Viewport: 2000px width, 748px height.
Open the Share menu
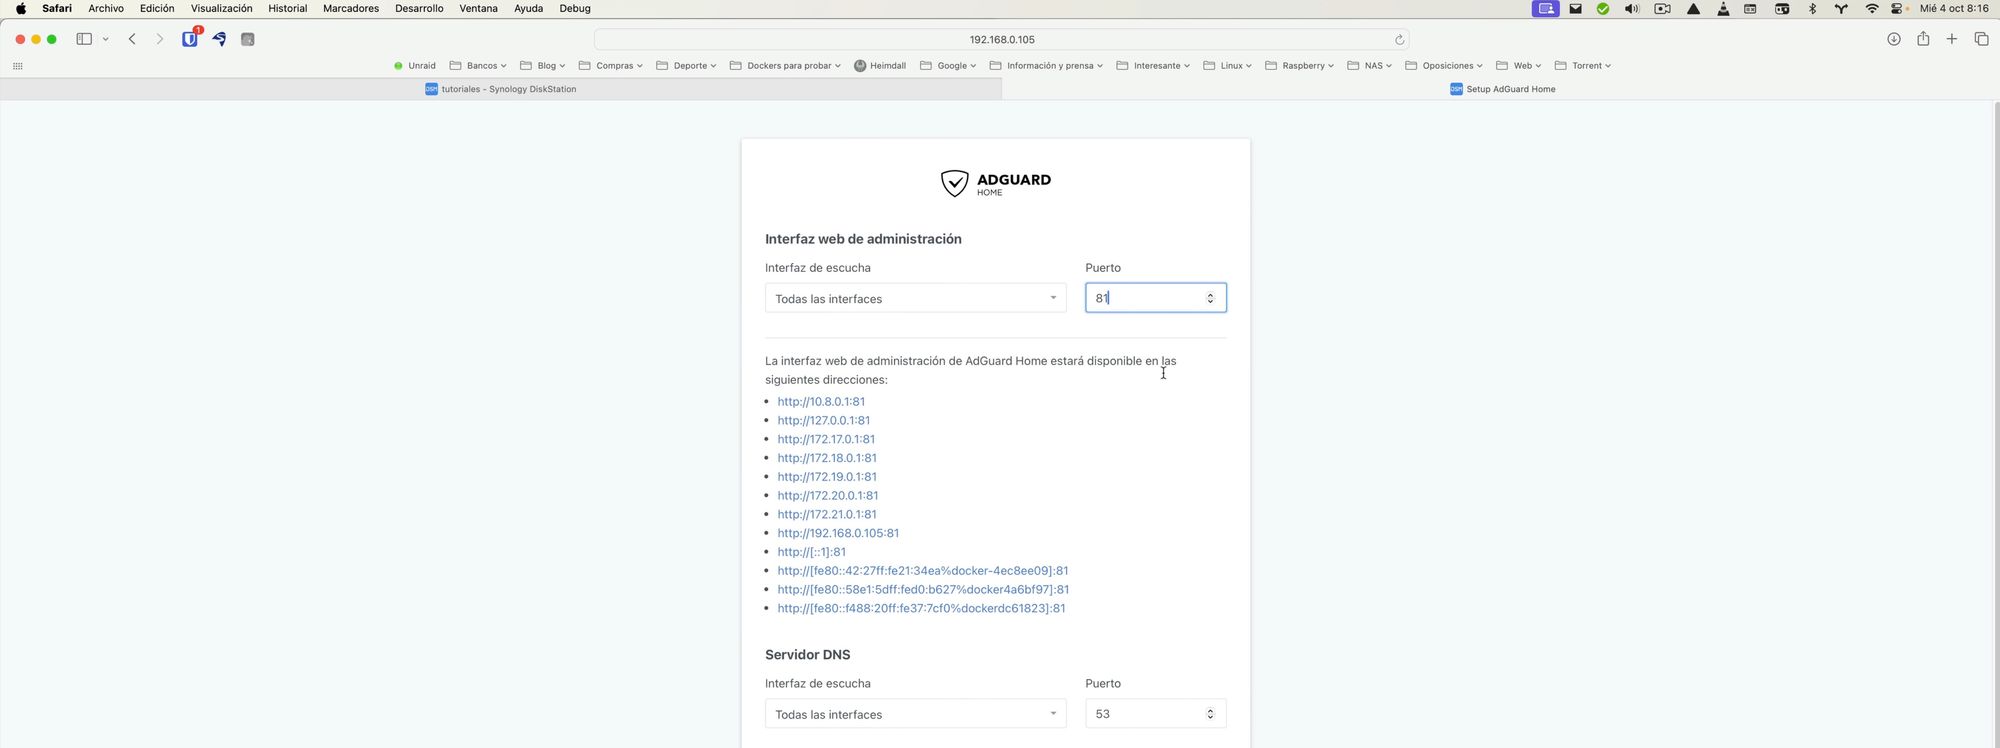(x=1923, y=39)
